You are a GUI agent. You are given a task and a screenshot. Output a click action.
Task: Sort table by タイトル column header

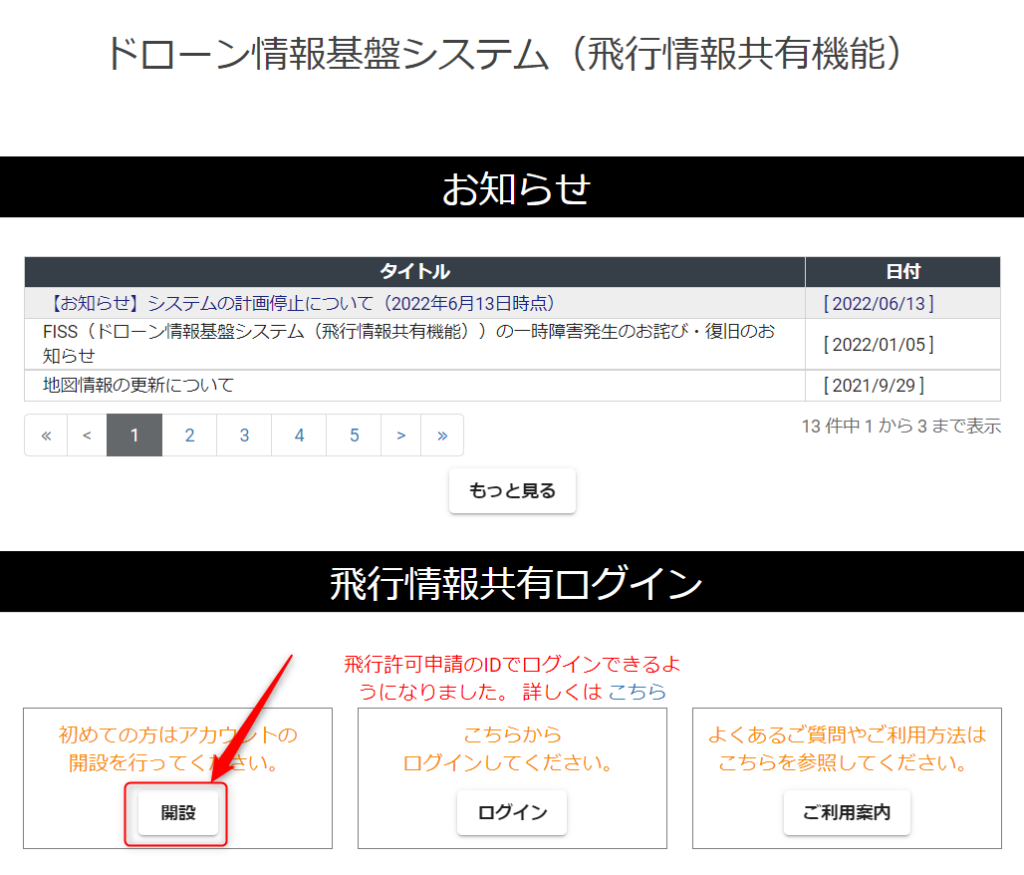coord(414,272)
